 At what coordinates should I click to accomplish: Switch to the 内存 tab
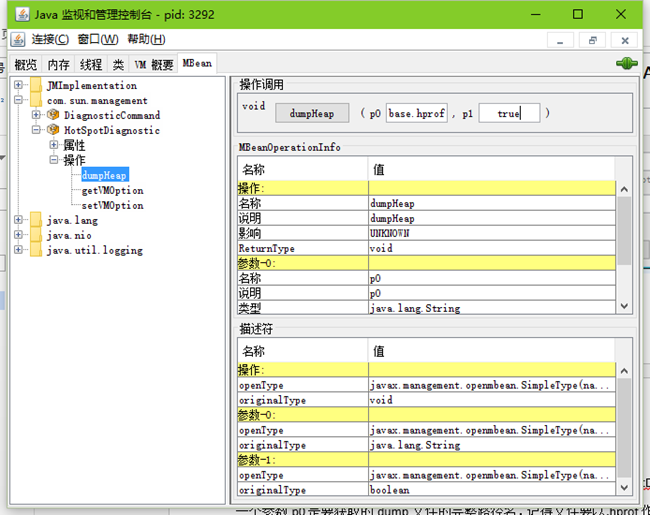[58, 65]
